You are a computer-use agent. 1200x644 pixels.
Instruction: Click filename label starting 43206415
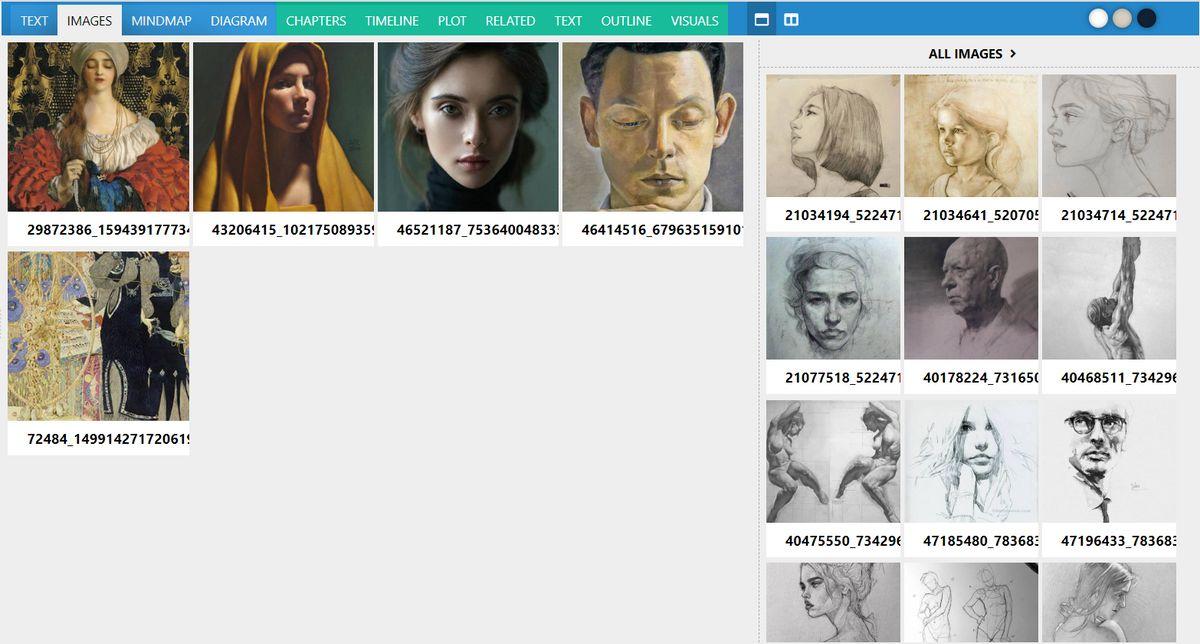(x=292, y=229)
